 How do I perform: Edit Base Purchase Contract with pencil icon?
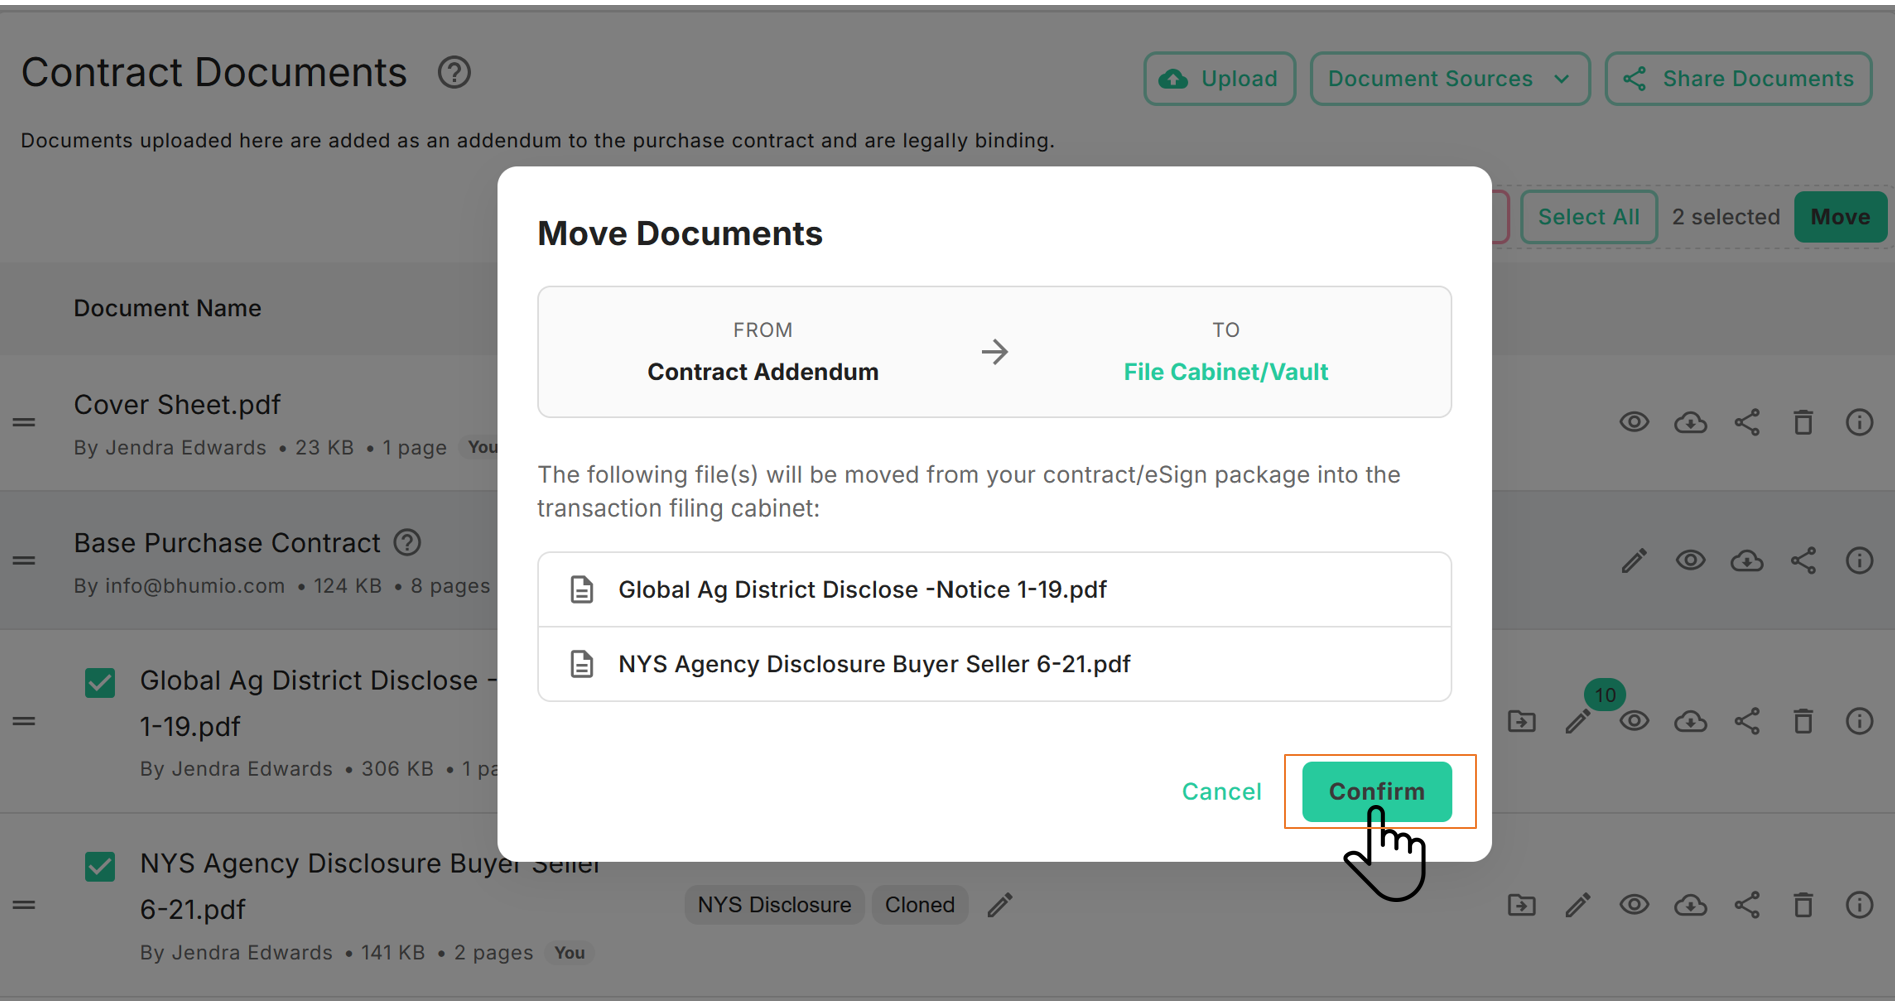tap(1634, 560)
